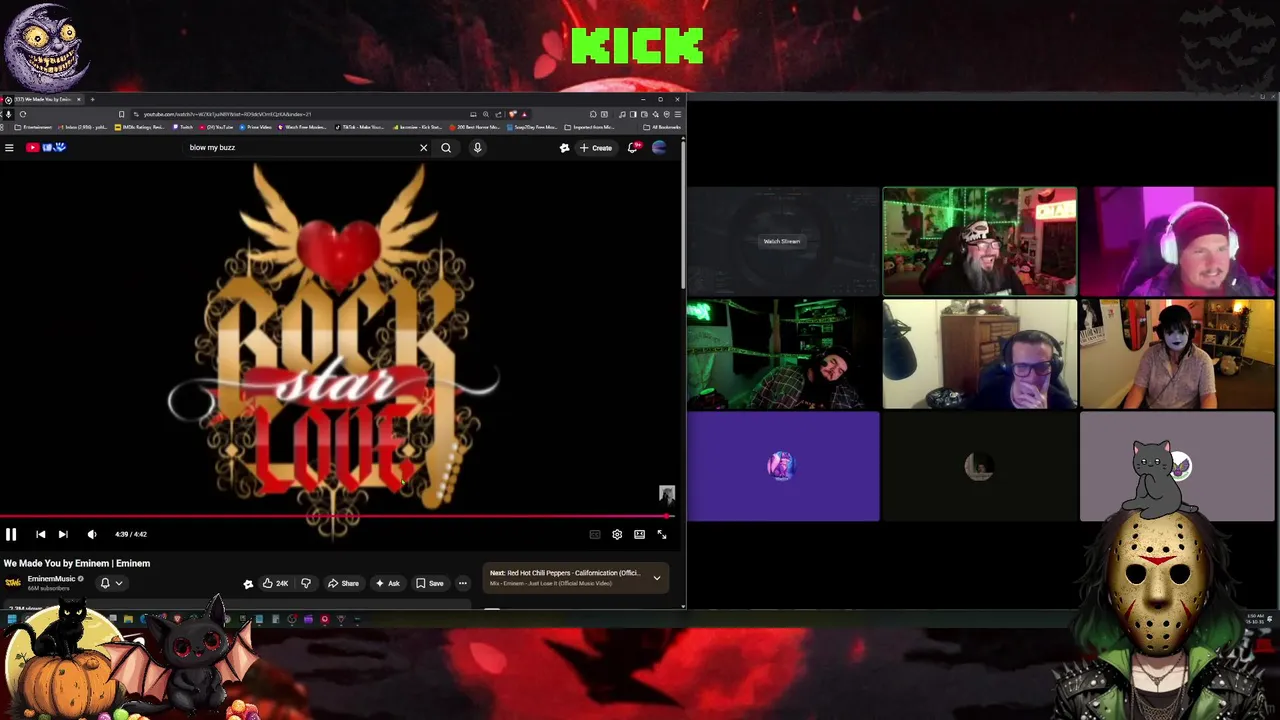Screen dimensions: 1280x720
Task: Click the search magnifier button
Action: (446, 148)
